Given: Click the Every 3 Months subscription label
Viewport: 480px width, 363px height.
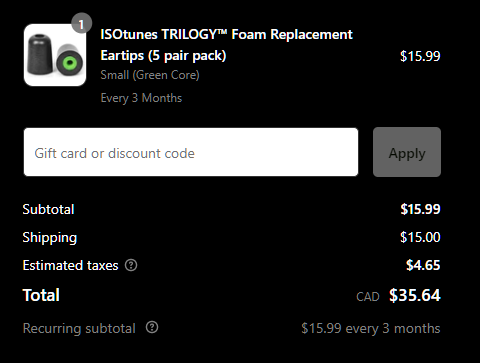Looking at the screenshot, I should click(141, 98).
